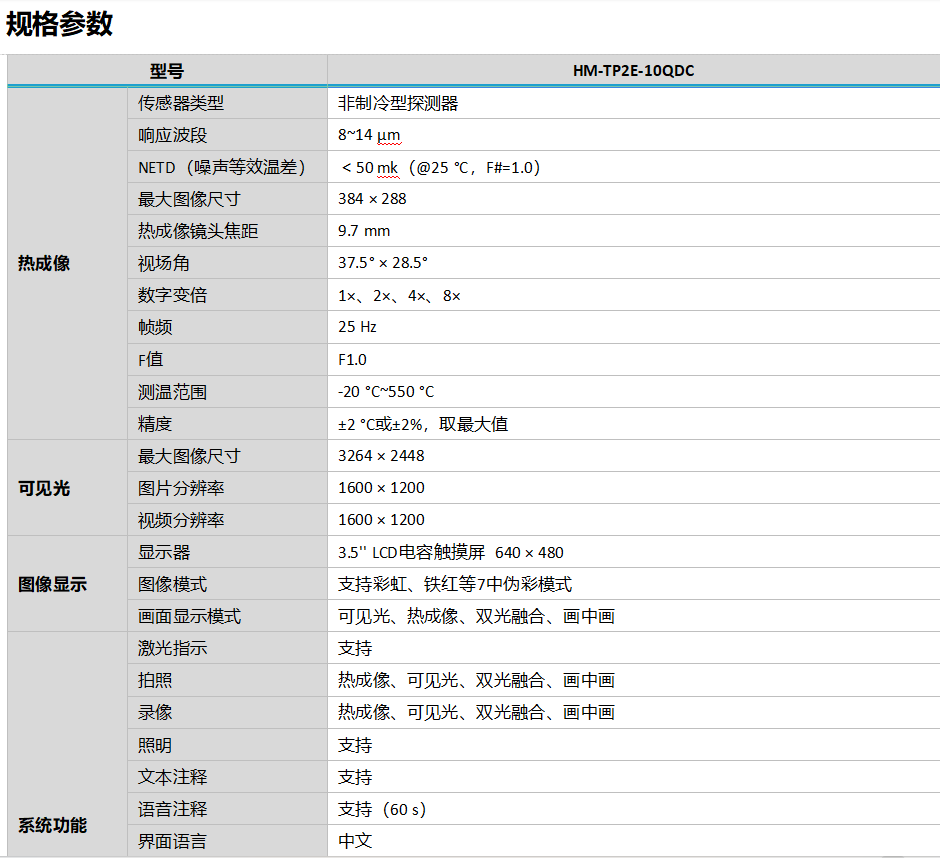
Task: Click the 照明 label
Action: coord(155,745)
